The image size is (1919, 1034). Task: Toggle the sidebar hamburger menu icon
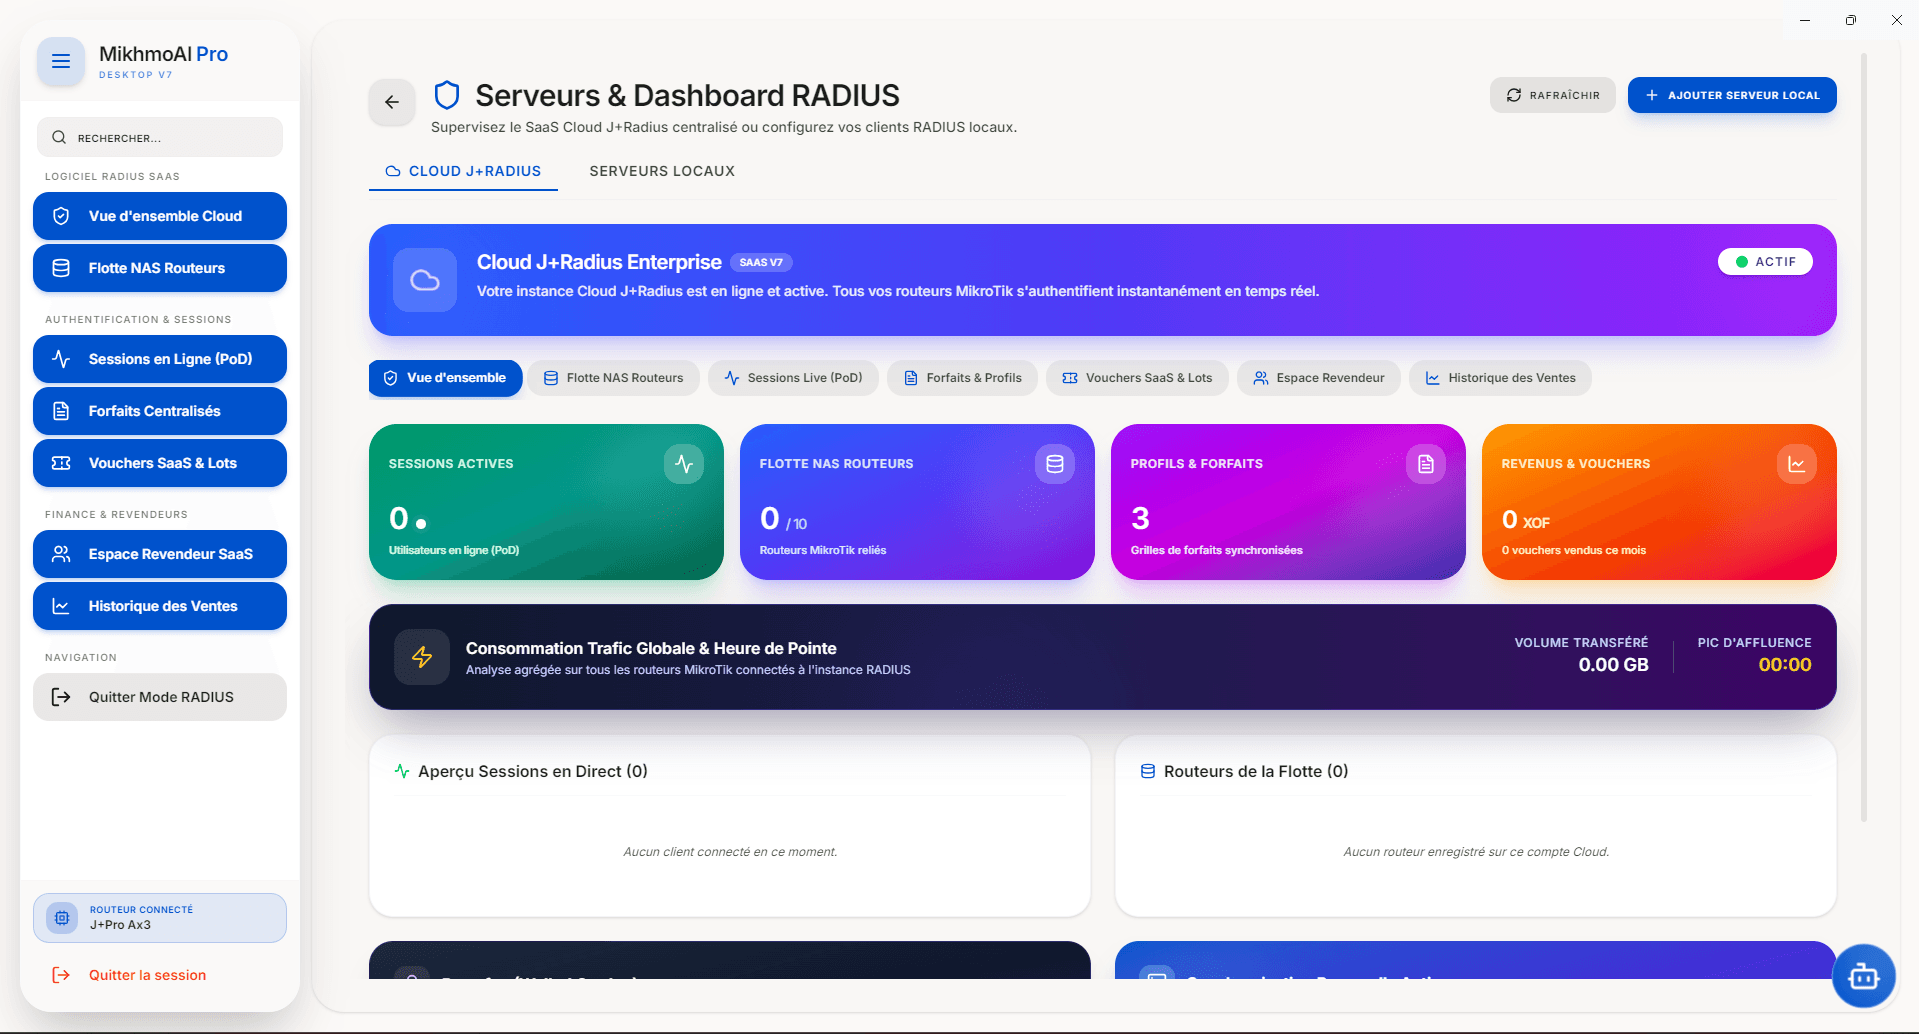(61, 61)
